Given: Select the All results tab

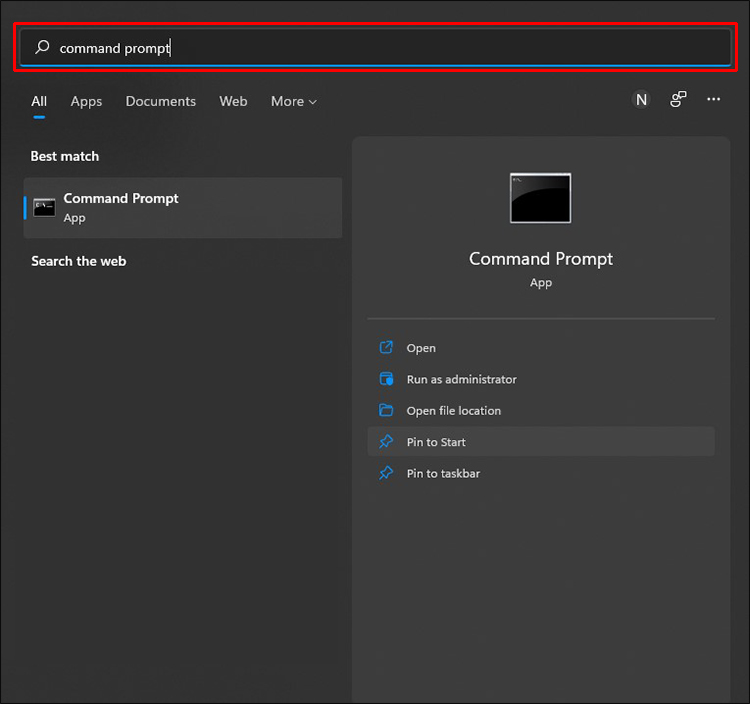Looking at the screenshot, I should pyautogui.click(x=39, y=101).
